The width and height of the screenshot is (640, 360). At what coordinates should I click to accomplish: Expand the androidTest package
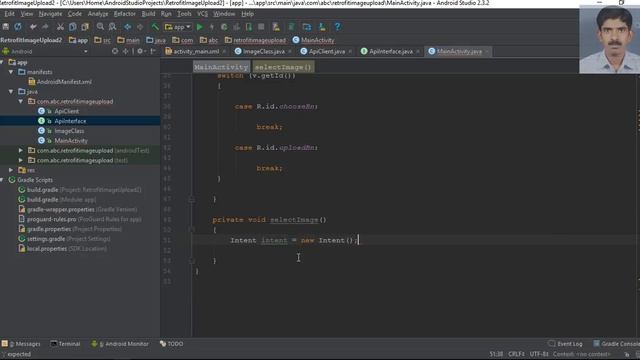click(21, 150)
